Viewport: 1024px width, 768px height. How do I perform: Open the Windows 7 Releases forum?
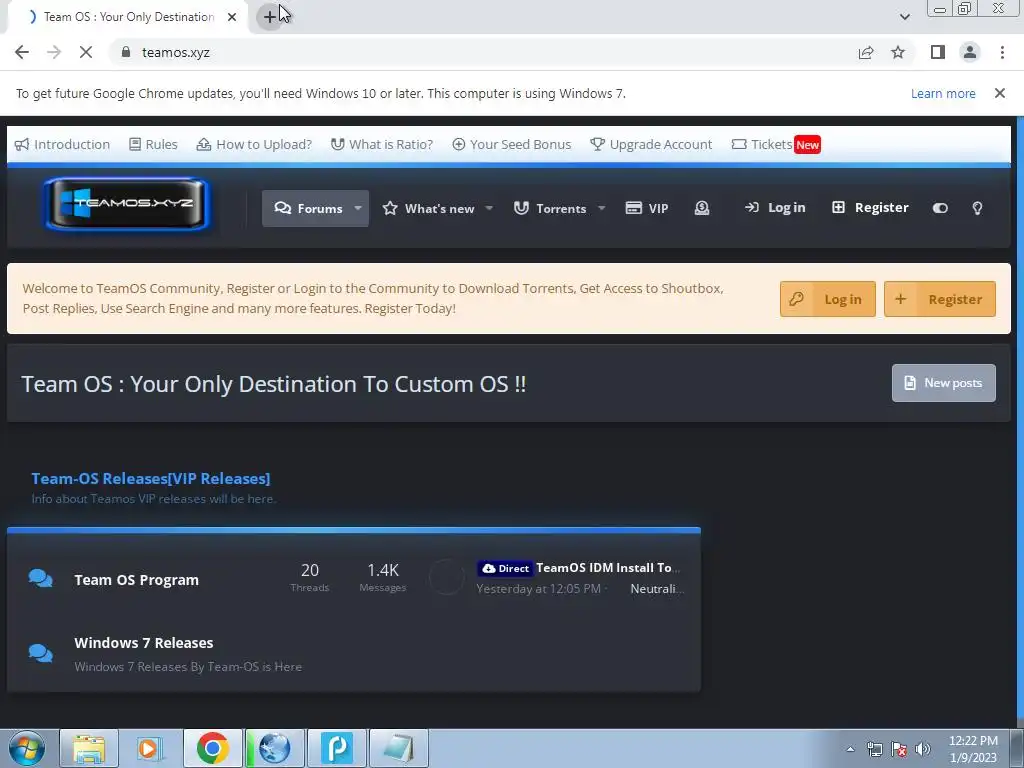[x=144, y=643]
